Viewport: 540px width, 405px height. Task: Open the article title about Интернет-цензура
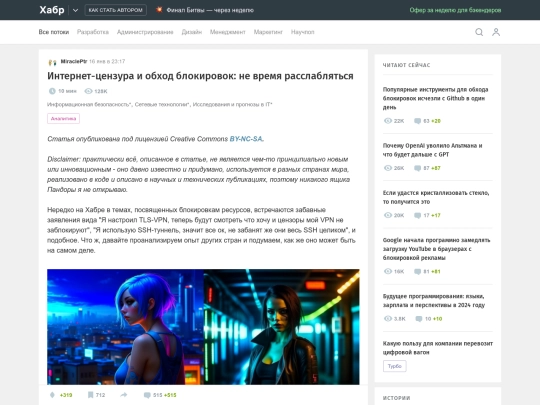tap(200, 76)
